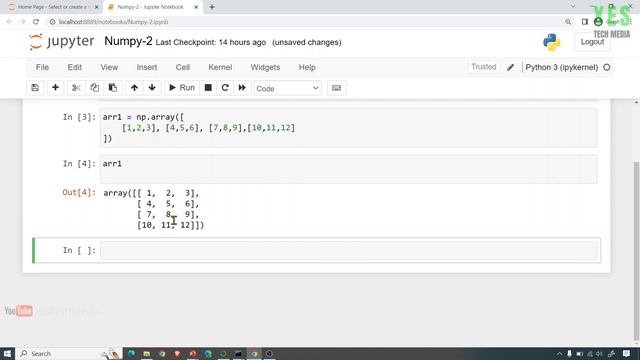
Task: Open a new browser tab
Action: [212, 7]
